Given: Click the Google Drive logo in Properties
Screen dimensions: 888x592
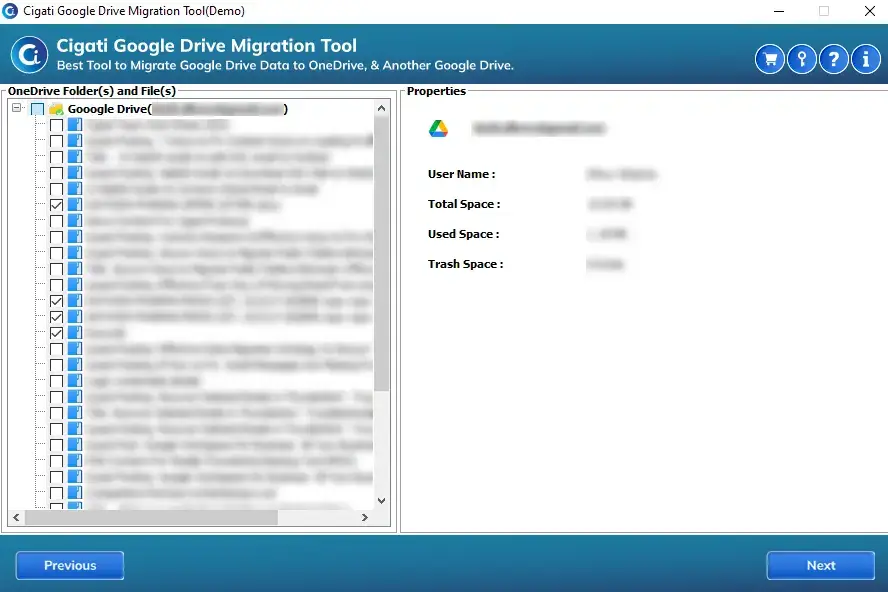Looking at the screenshot, I should (x=438, y=129).
